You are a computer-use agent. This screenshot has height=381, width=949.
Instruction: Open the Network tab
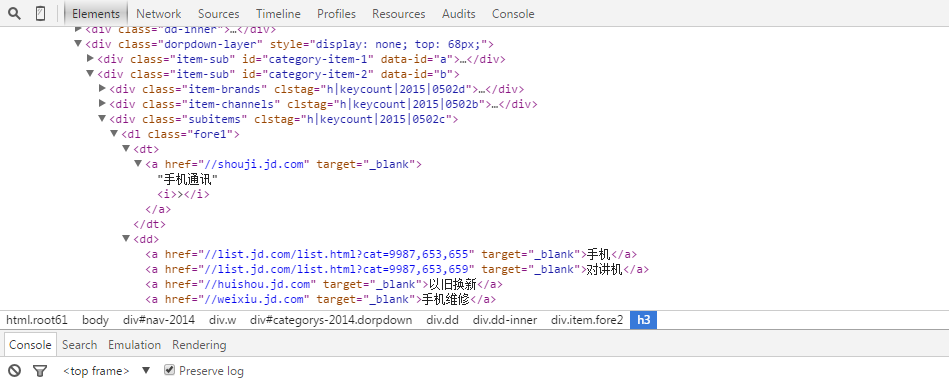tap(159, 13)
